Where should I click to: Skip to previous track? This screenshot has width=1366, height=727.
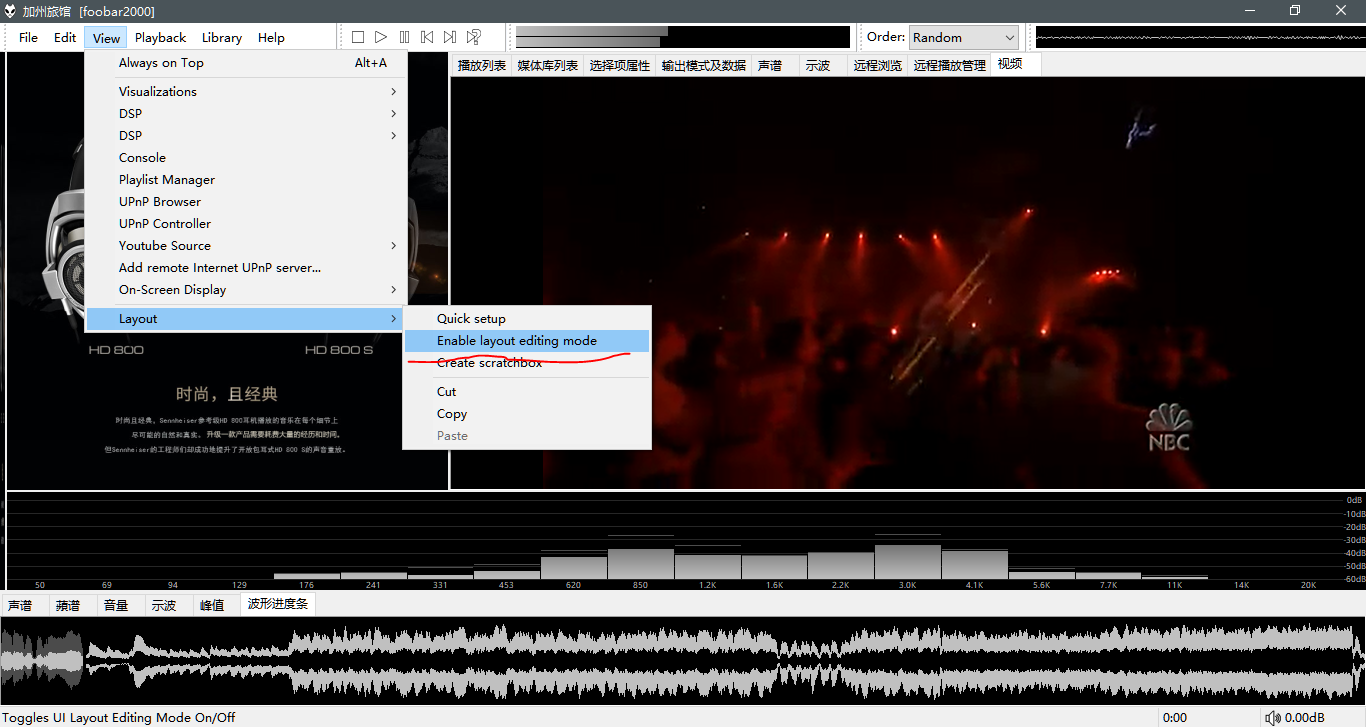[427, 37]
